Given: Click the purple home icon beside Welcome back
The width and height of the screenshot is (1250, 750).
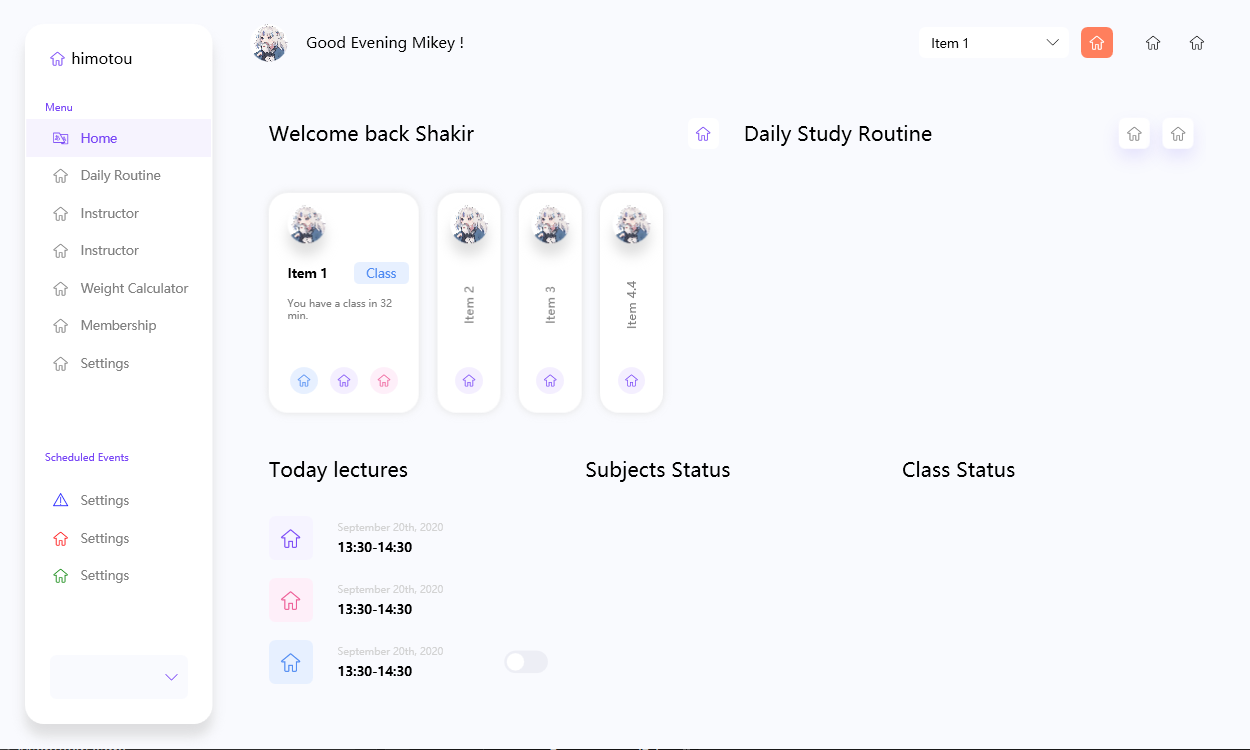Looking at the screenshot, I should (703, 134).
